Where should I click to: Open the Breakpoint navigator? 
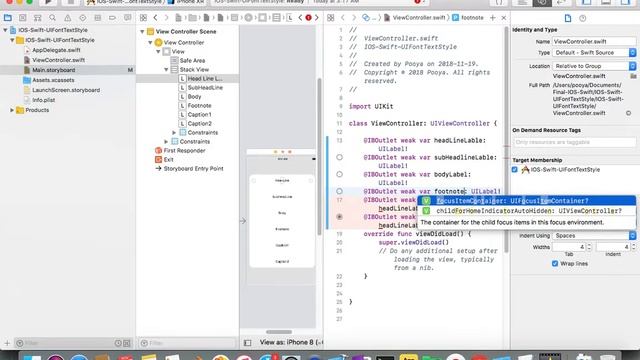pyautogui.click(x=113, y=18)
